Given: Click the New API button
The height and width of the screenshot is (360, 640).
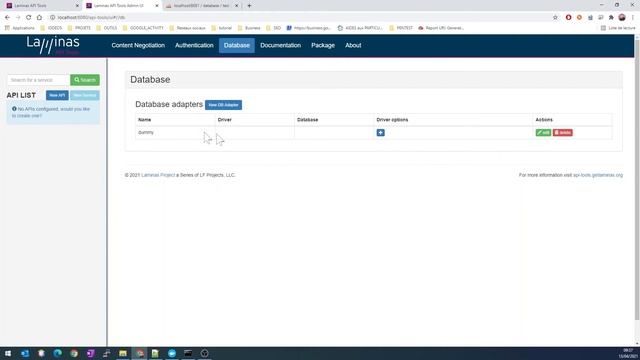Looking at the screenshot, I should pyautogui.click(x=57, y=95).
